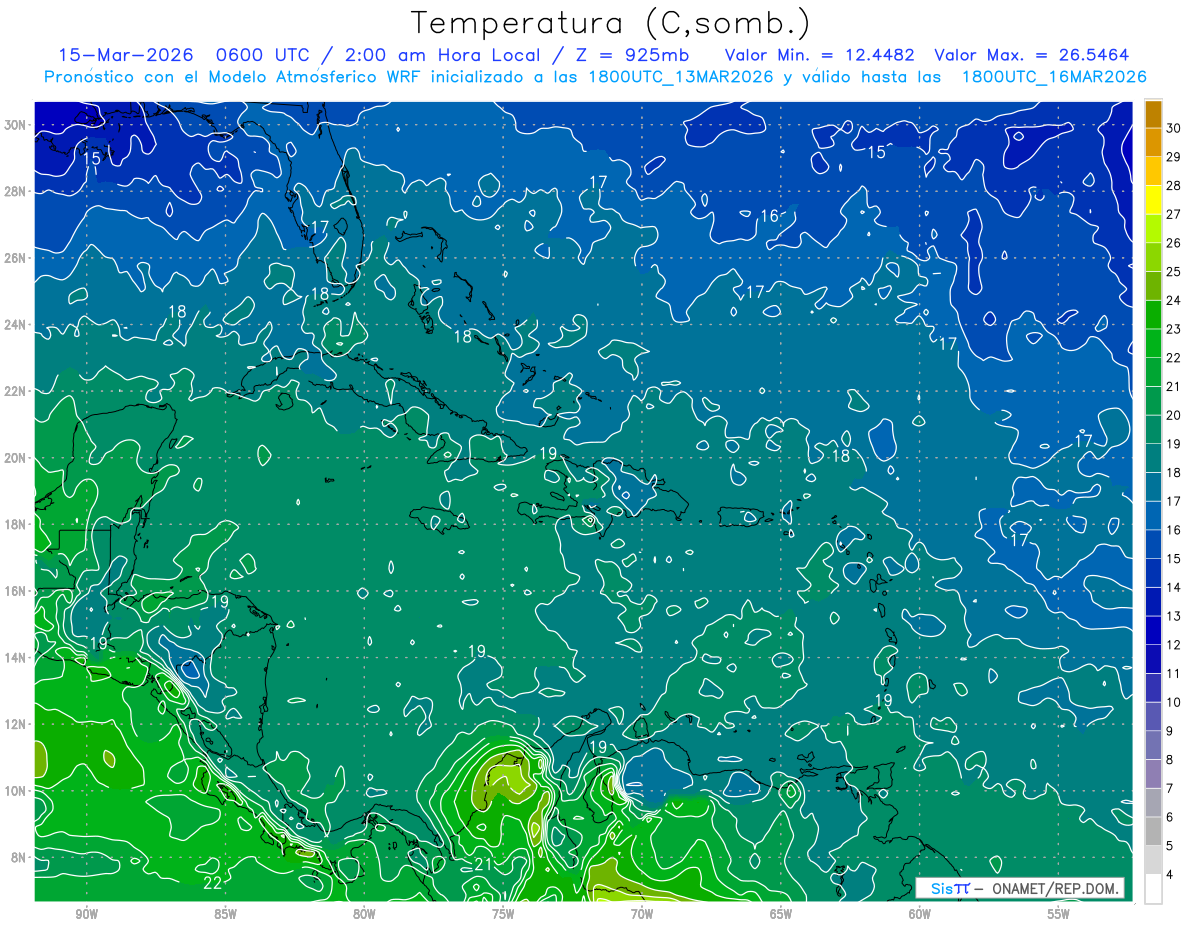Click legend value '30' on the color scale
Image resolution: width=1200 pixels, height=927 pixels.
[1174, 127]
